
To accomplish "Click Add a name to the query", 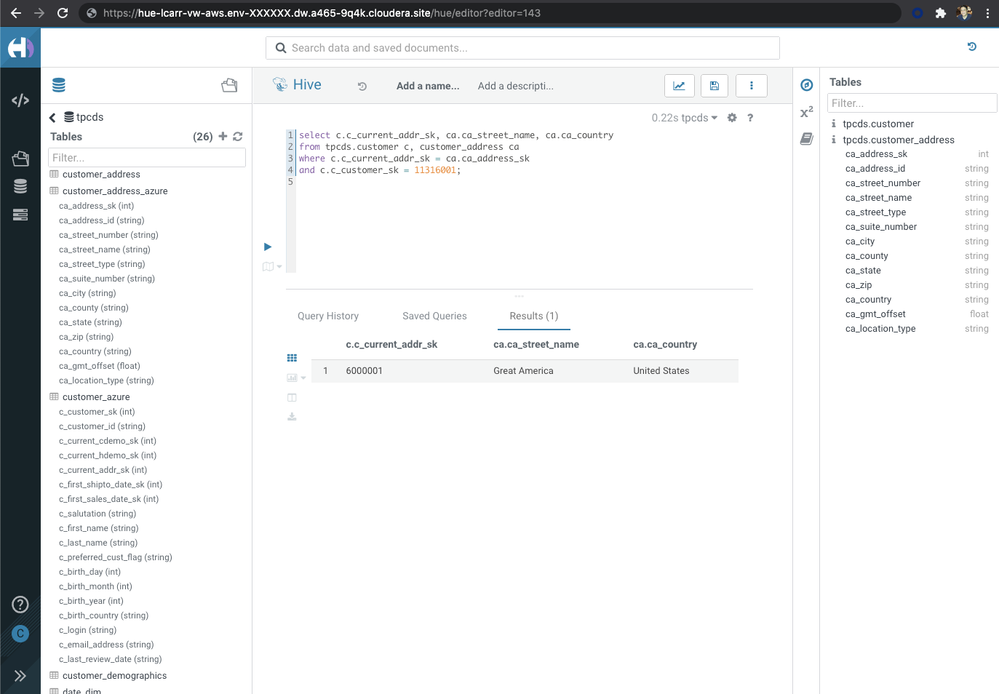I will [428, 86].
